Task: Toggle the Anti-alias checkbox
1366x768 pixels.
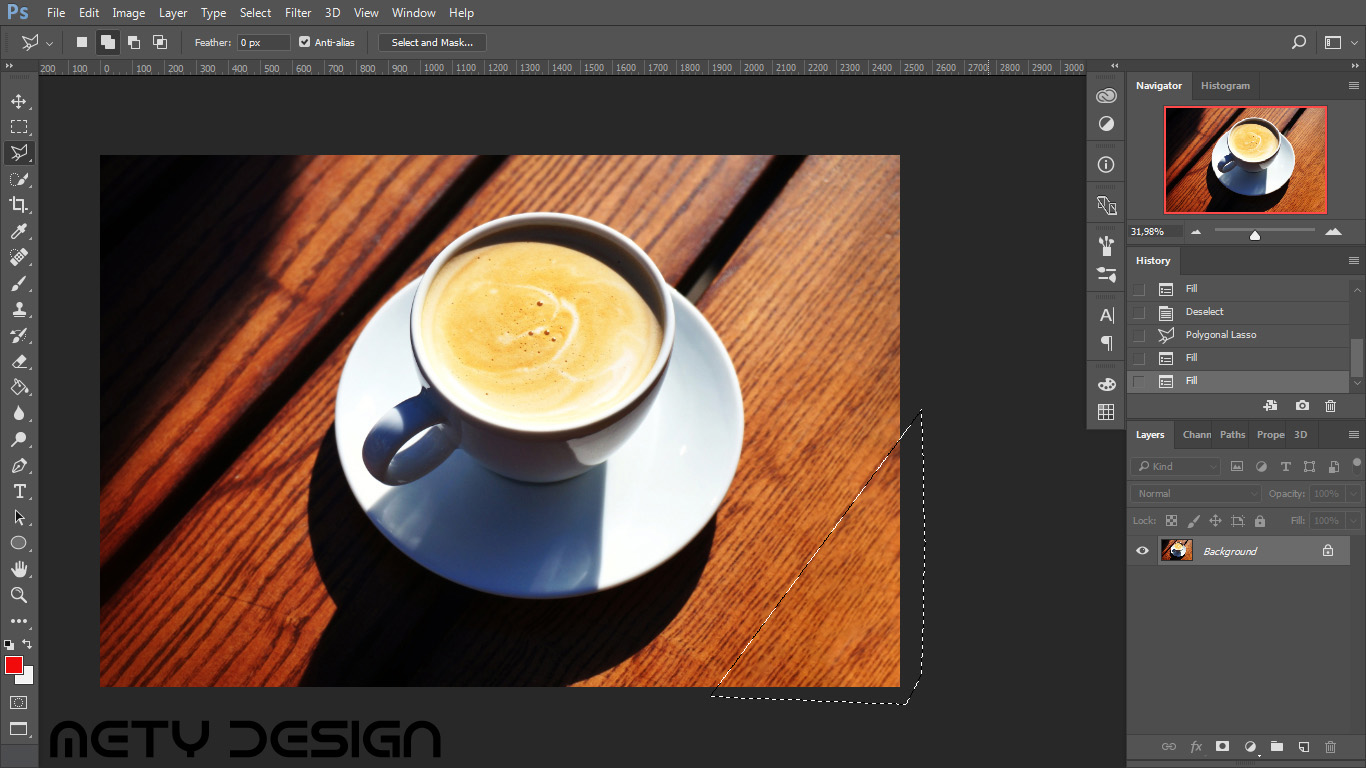Action: point(304,42)
